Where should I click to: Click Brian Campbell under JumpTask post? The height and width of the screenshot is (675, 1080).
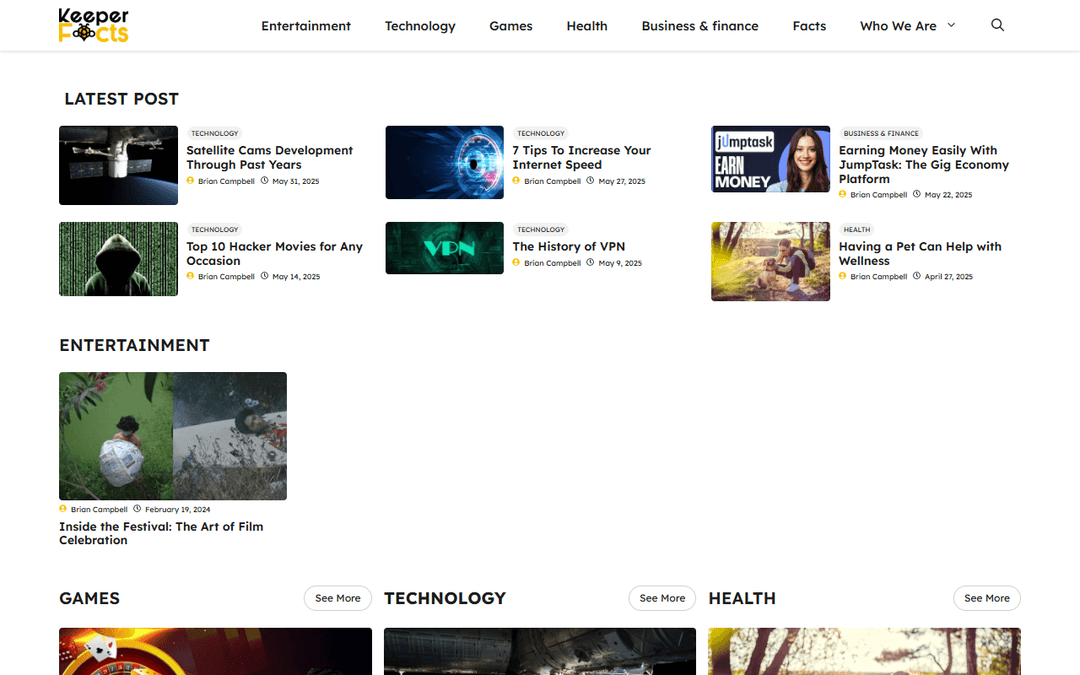coord(879,195)
